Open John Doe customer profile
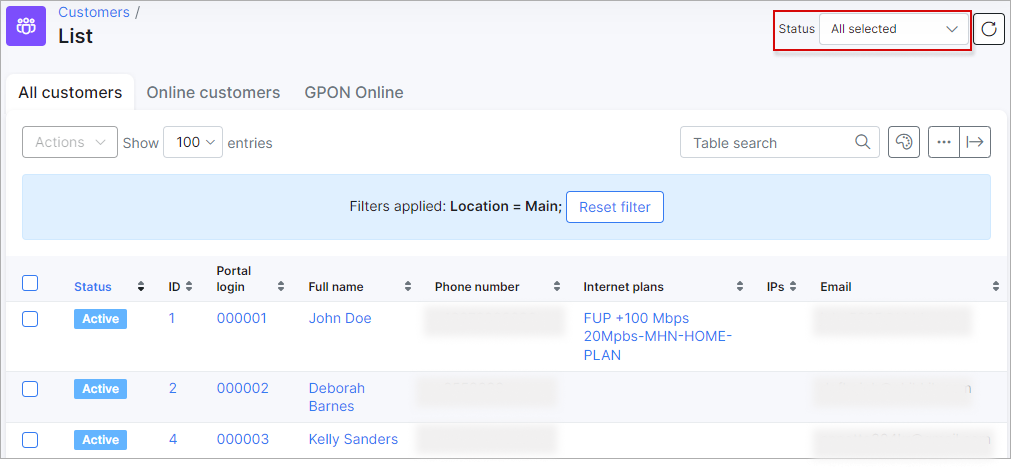The width and height of the screenshot is (1011, 468). [x=340, y=318]
